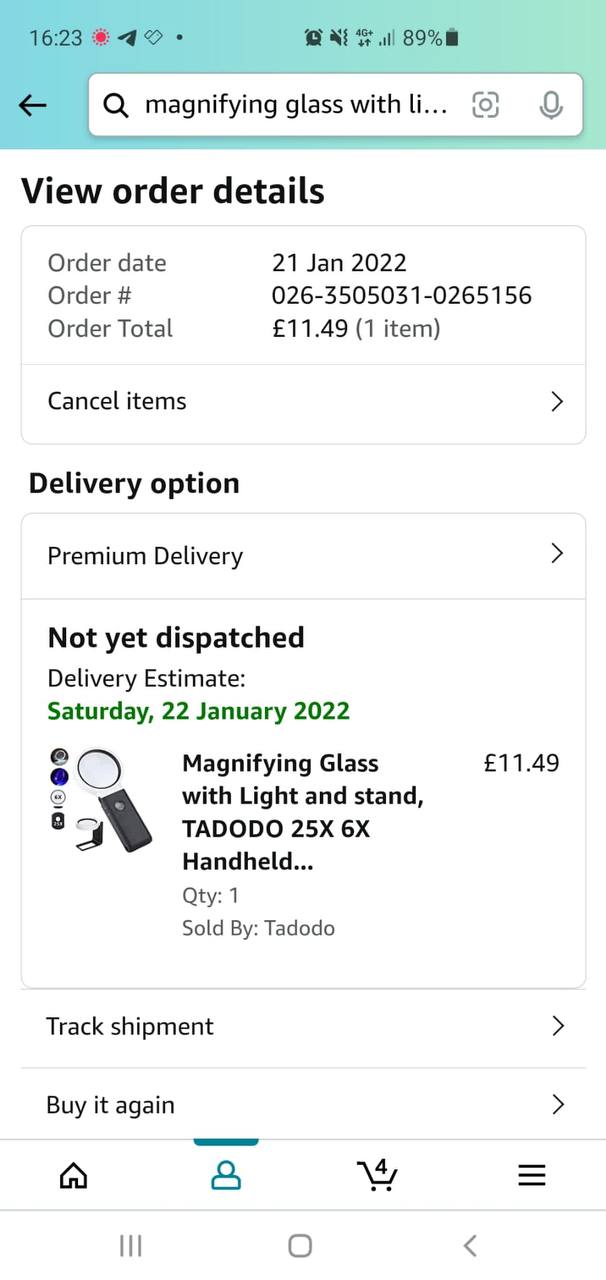606x1280 pixels.
Task: Expand Cancel items chevron
Action: [557, 402]
